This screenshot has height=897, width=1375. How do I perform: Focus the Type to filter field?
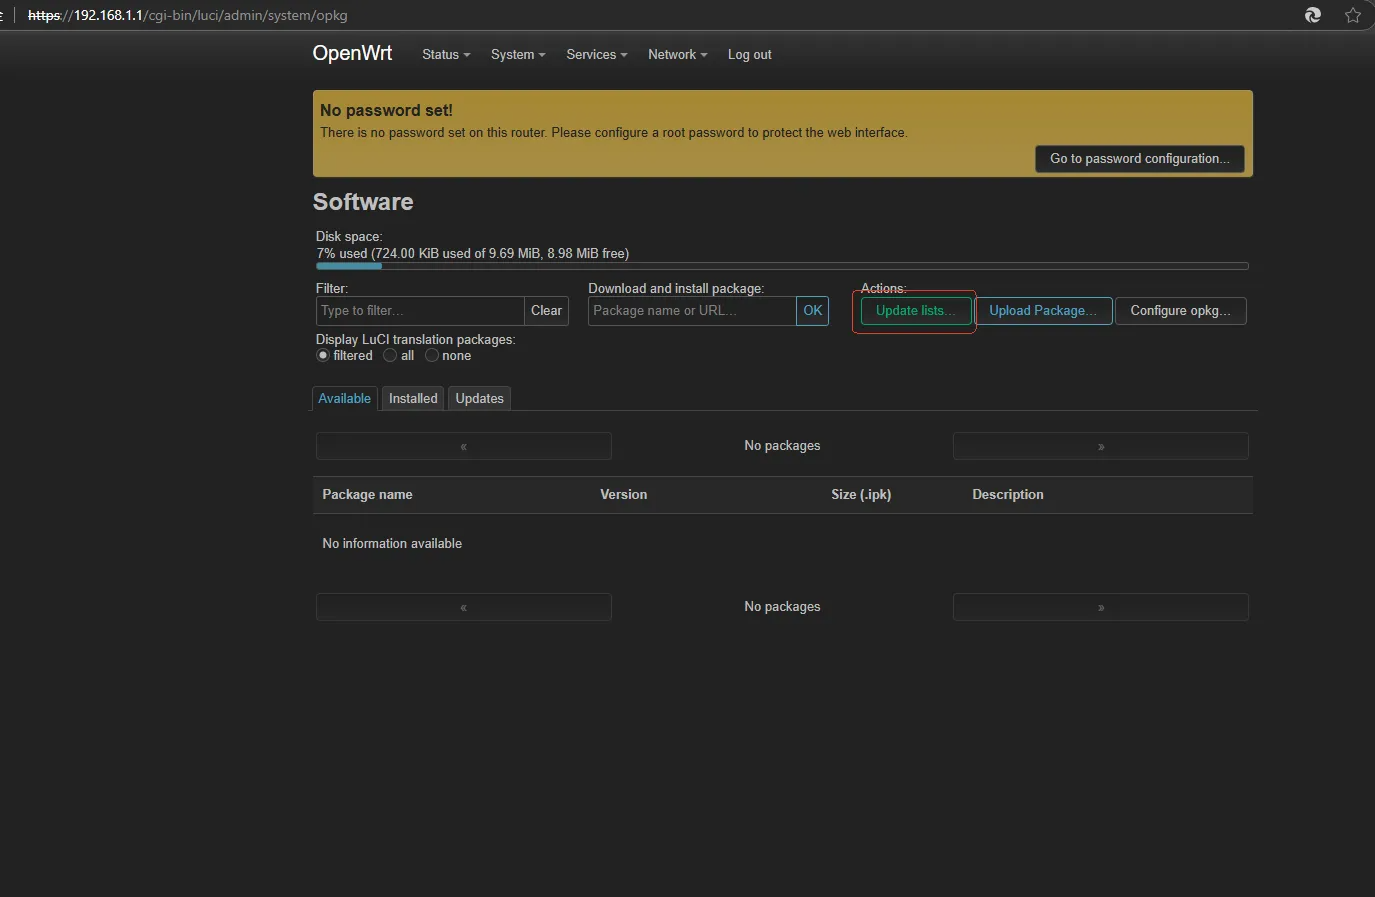[x=420, y=311]
